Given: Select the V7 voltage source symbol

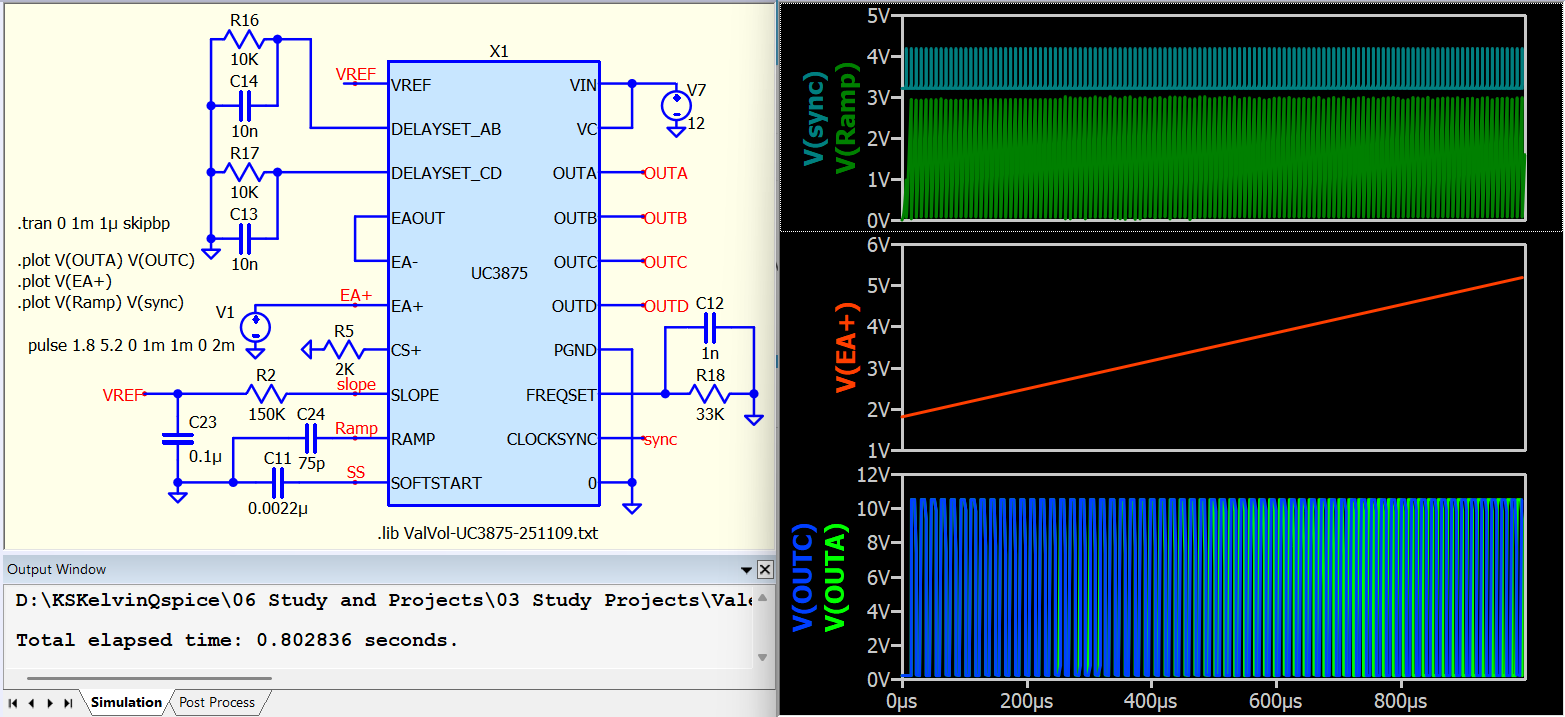Looking at the screenshot, I should [x=676, y=105].
